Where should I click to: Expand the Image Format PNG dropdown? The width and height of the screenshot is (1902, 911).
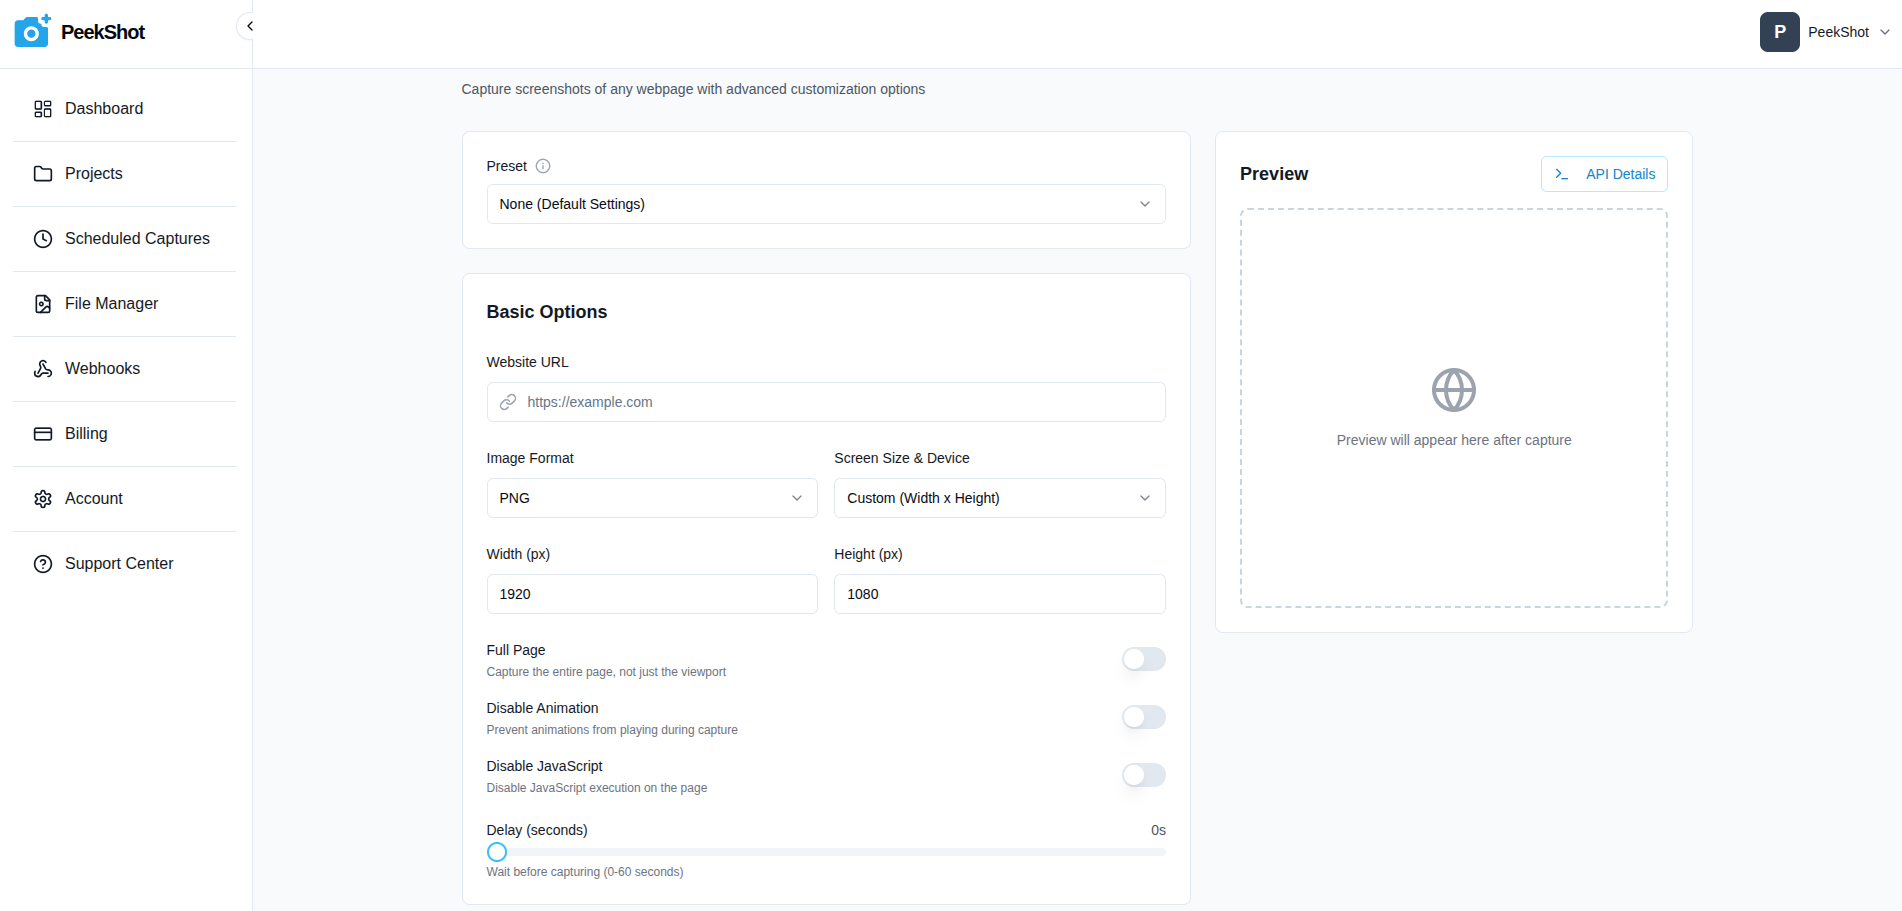pos(651,498)
